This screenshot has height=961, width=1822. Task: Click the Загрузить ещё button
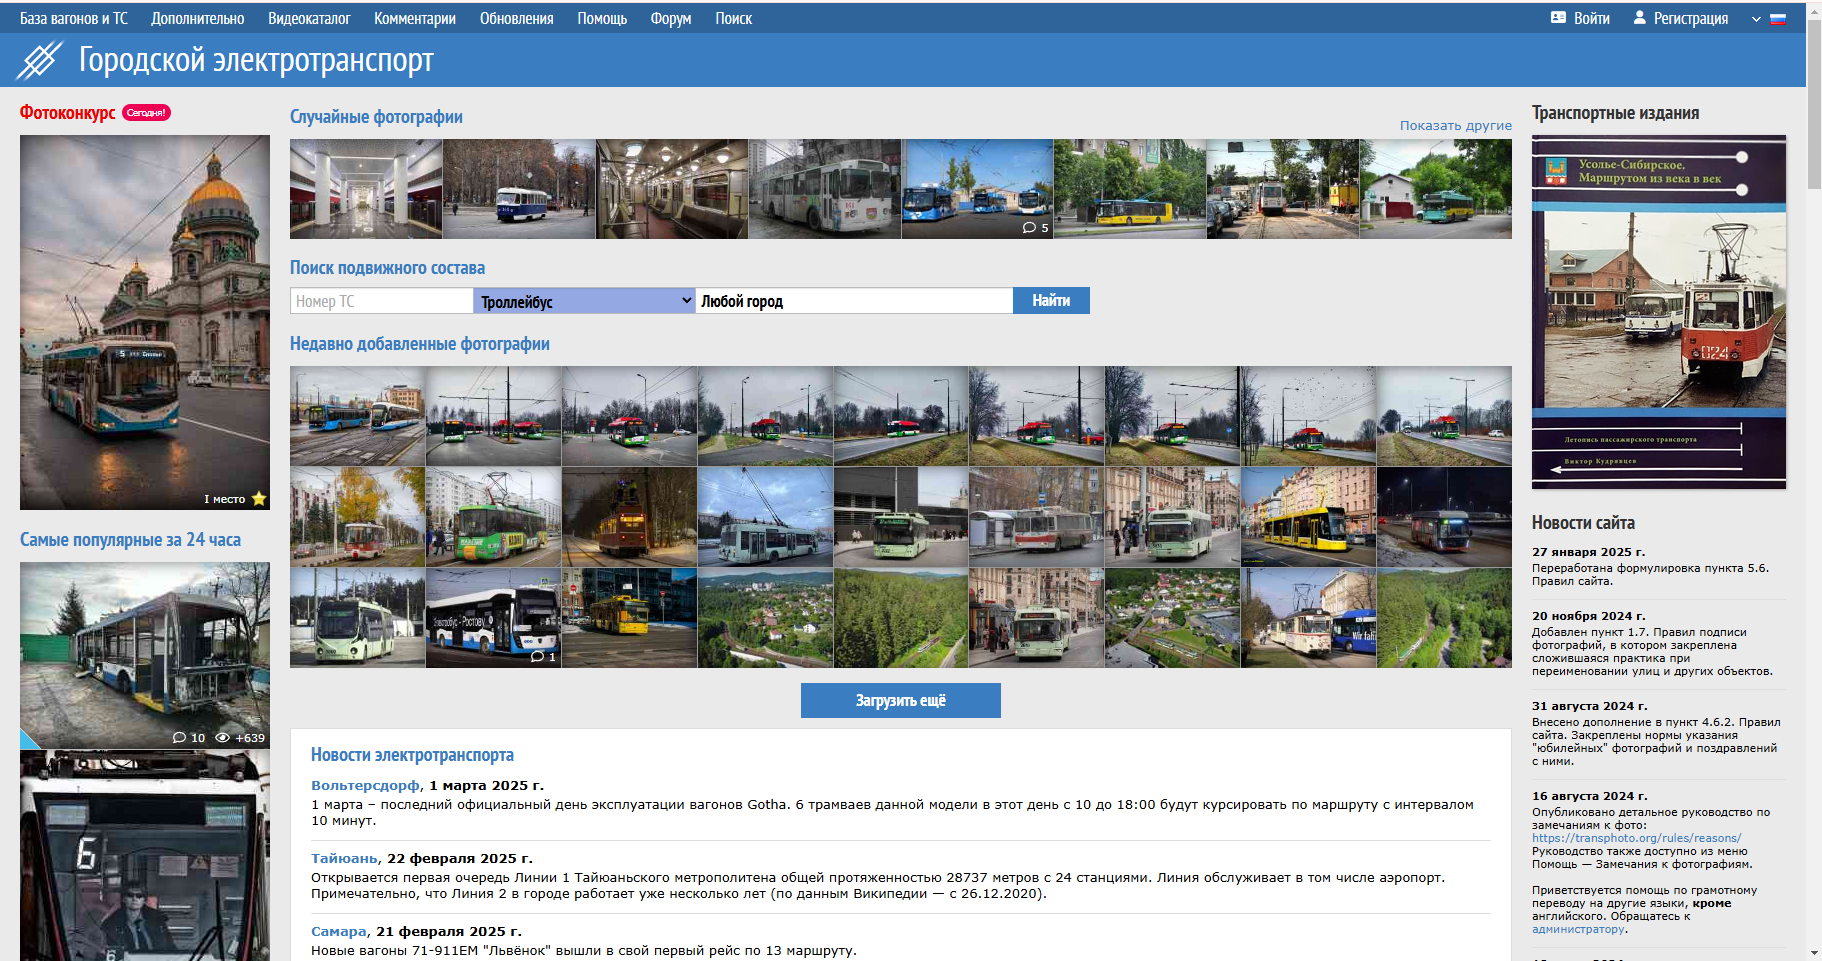tap(900, 700)
